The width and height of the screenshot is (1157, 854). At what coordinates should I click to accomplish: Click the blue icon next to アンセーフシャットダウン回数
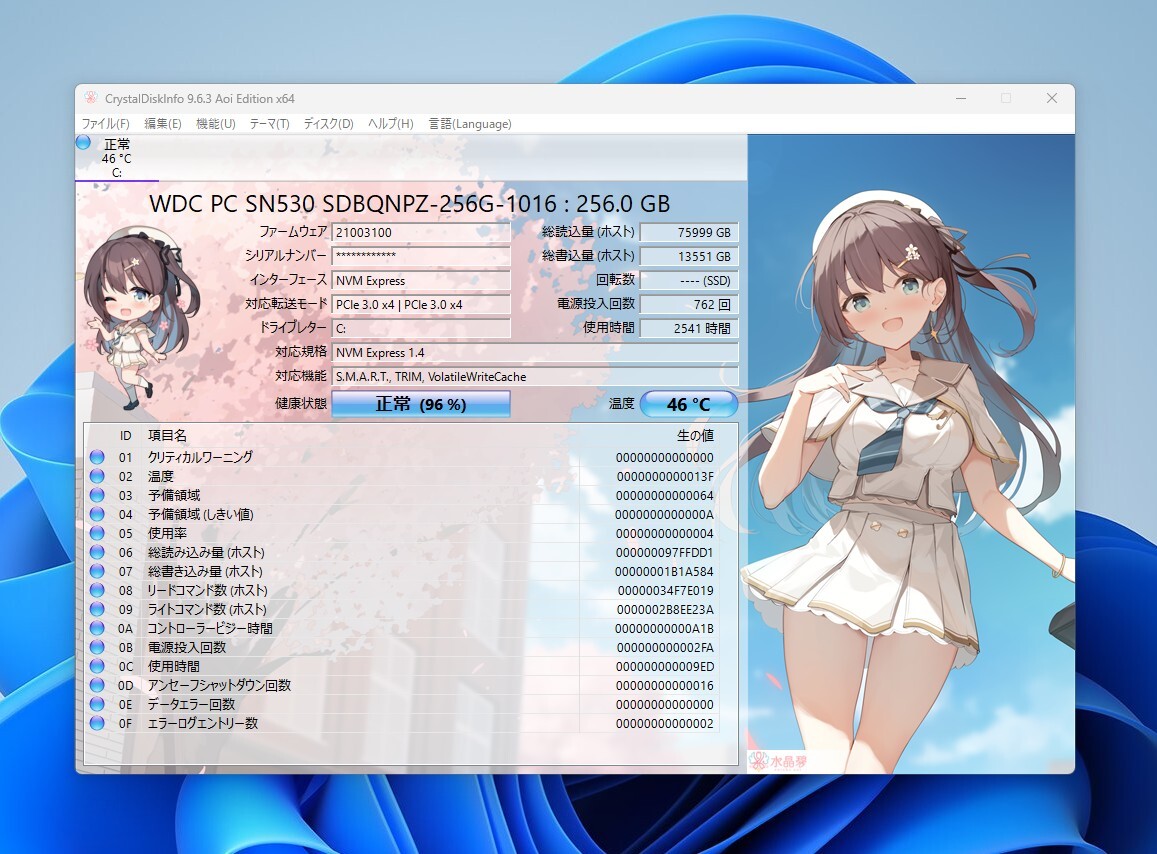pos(97,685)
